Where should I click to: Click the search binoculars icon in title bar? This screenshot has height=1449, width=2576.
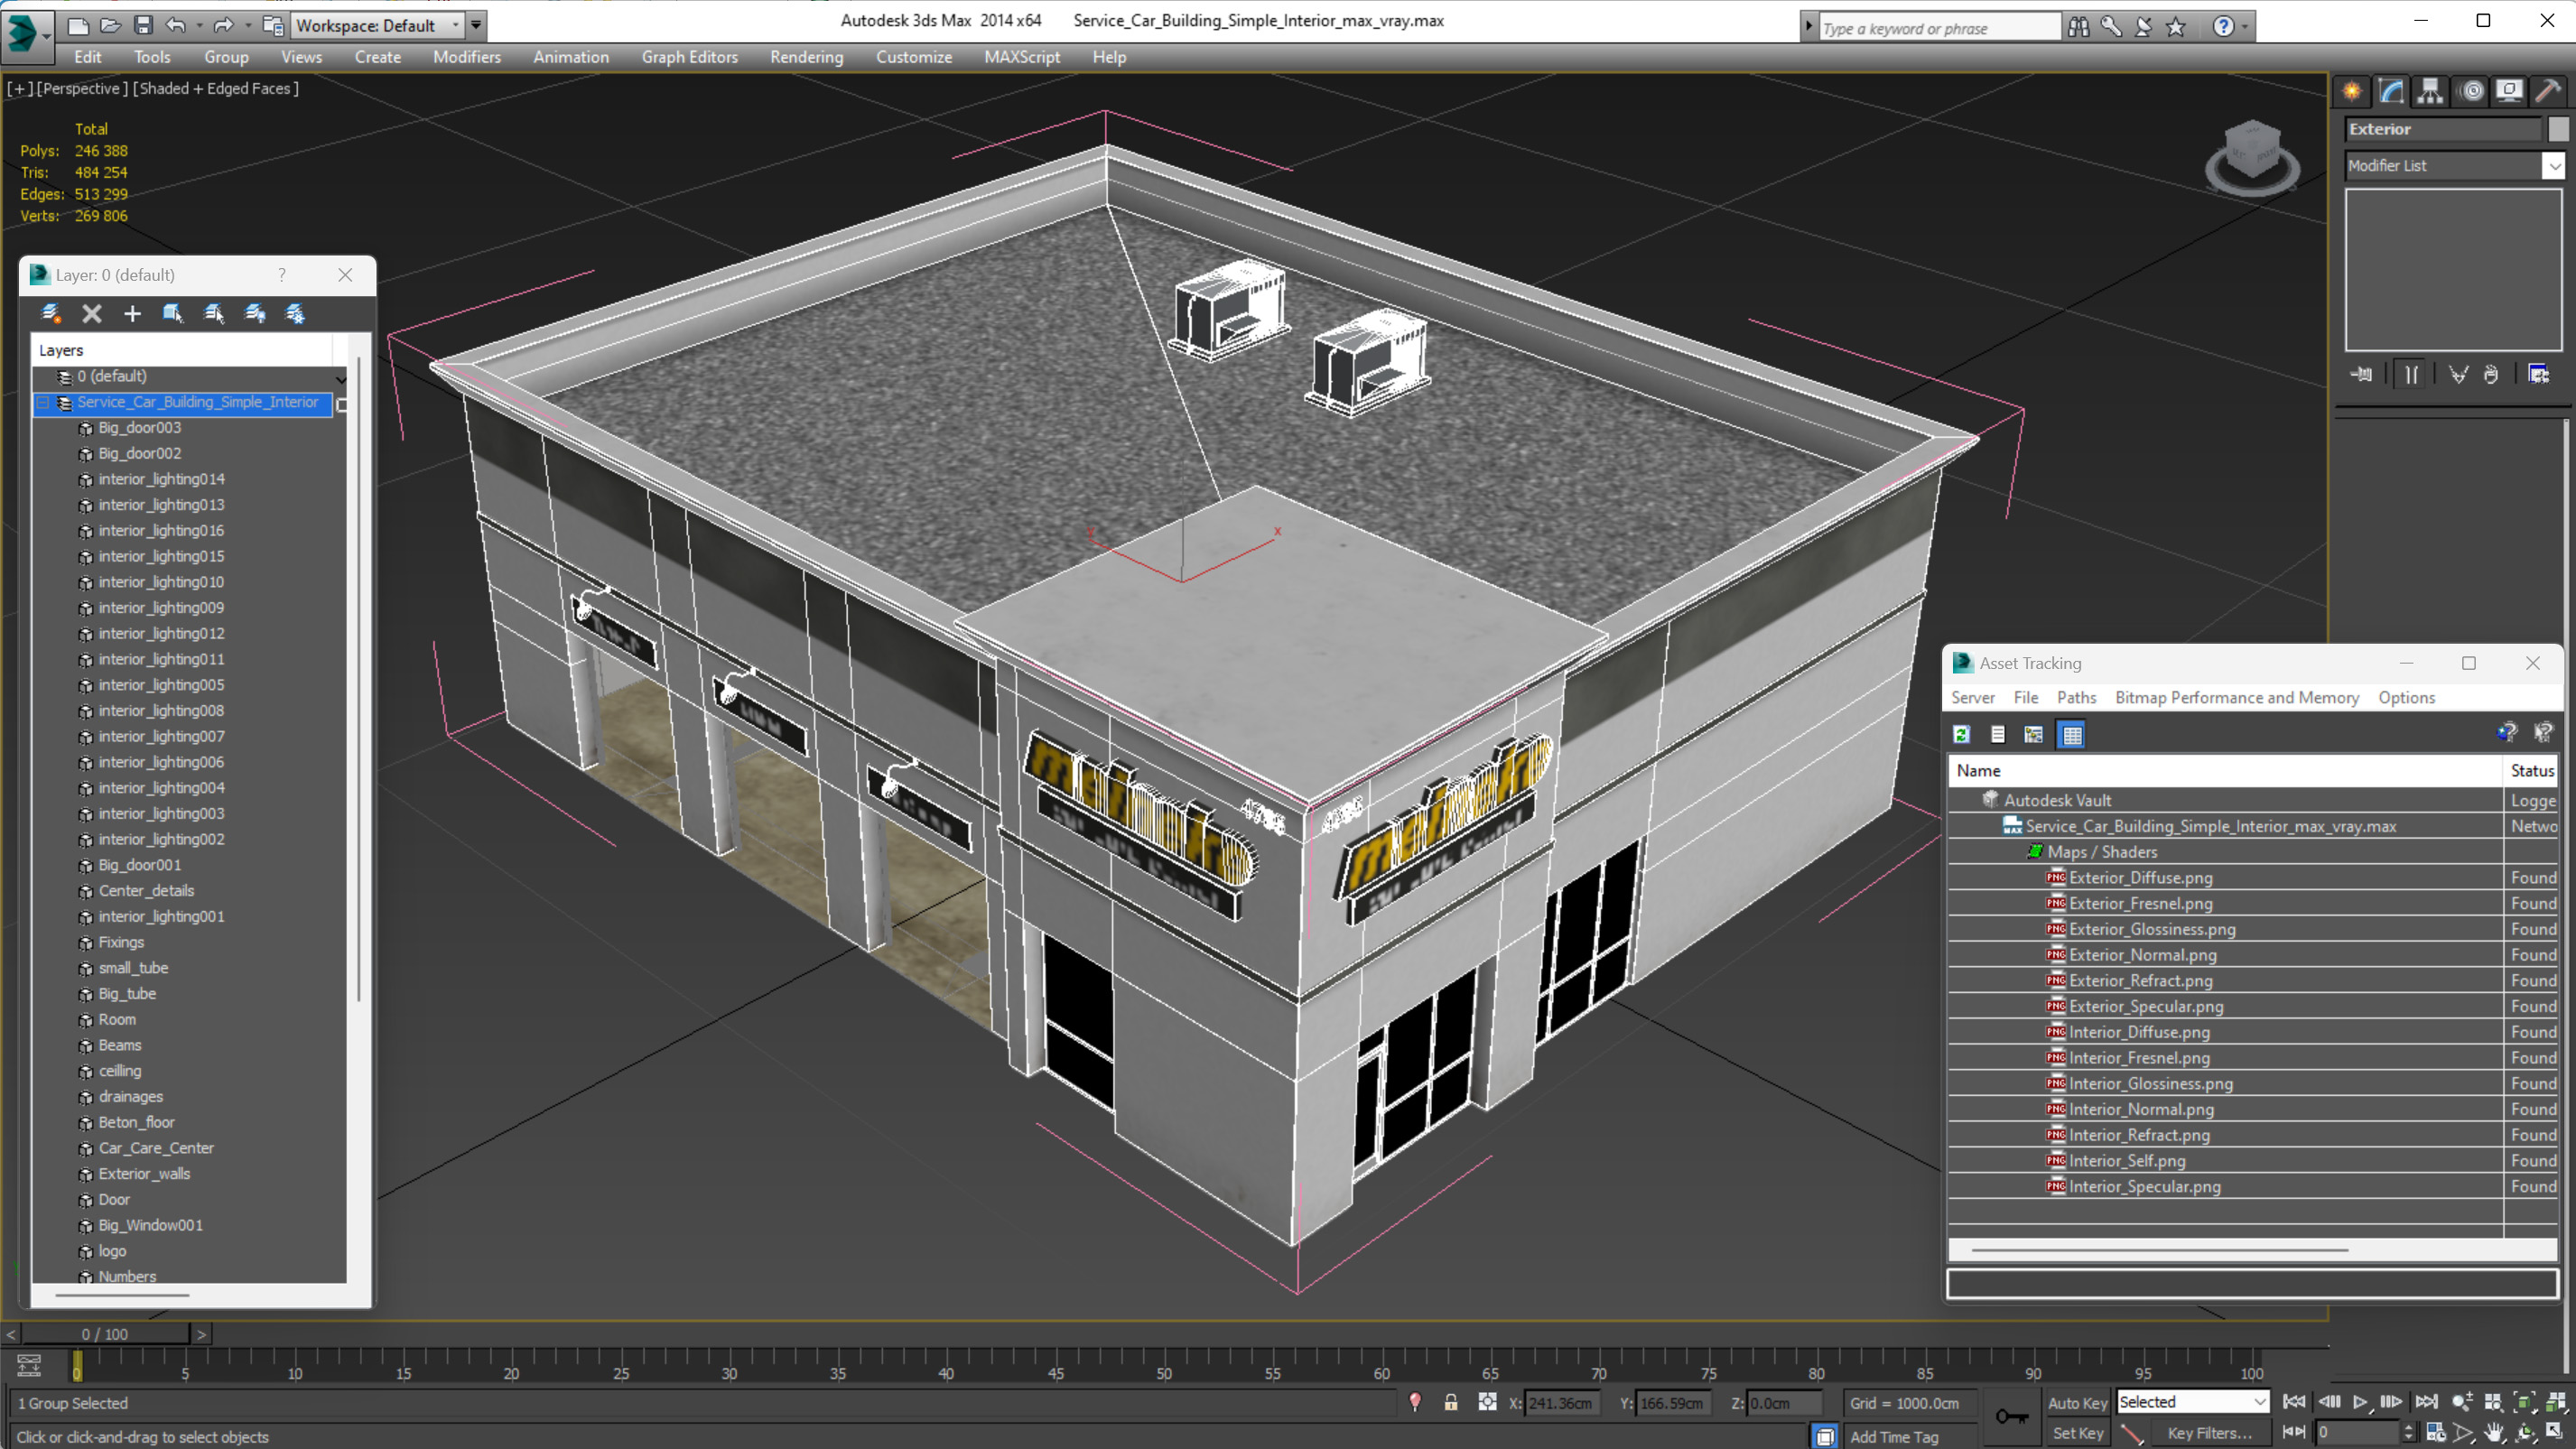point(2079,27)
